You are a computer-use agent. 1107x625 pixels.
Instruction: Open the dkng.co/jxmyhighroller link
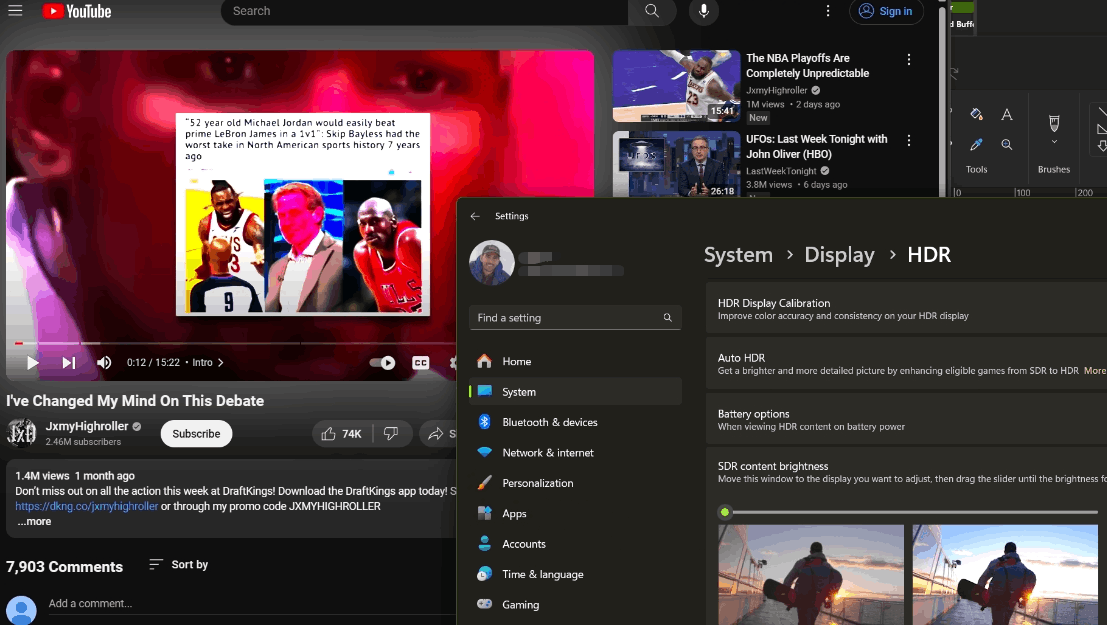point(86,506)
